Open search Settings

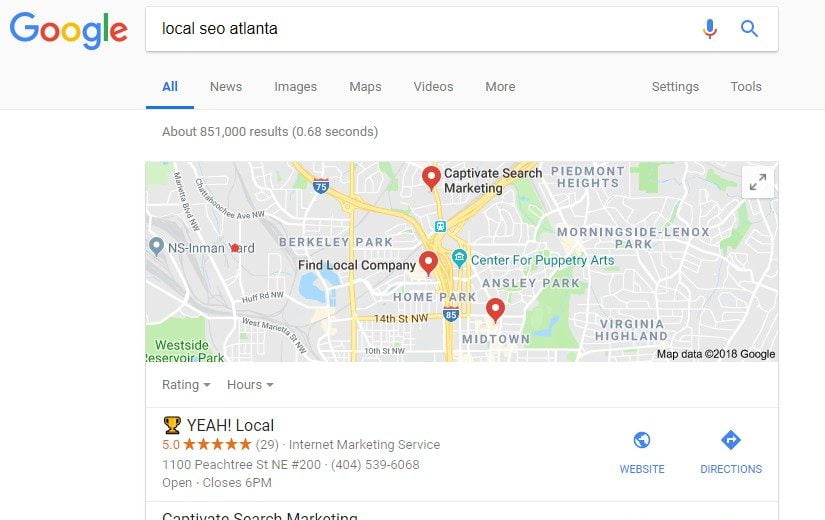(675, 86)
